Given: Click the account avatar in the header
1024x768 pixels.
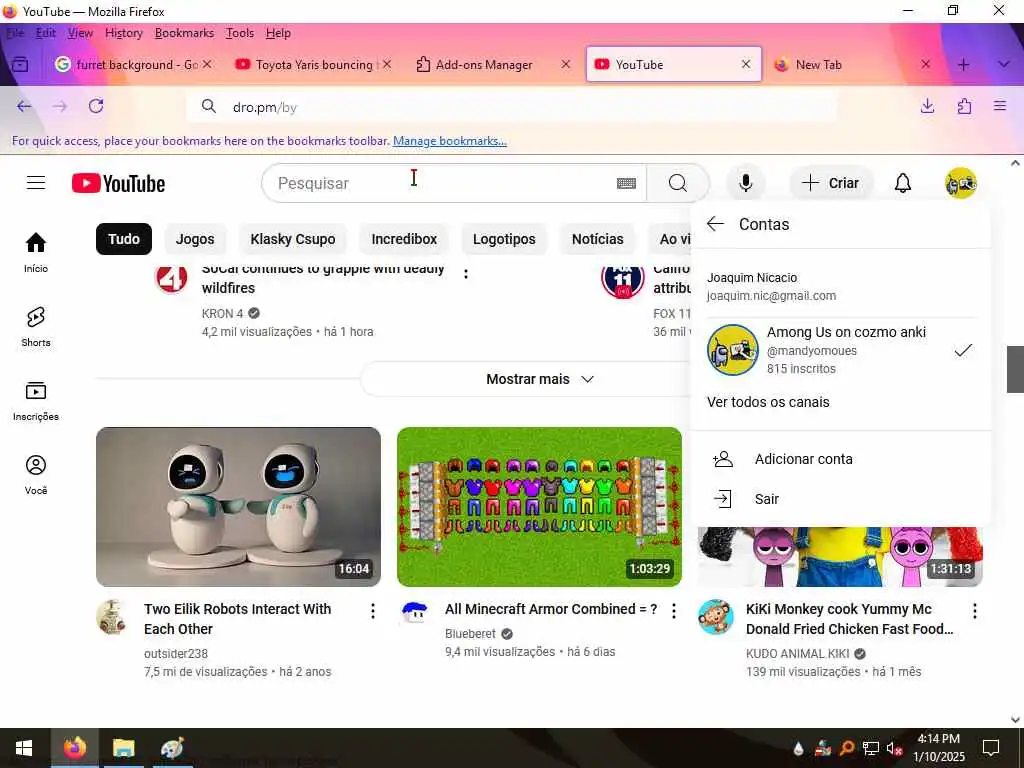Looking at the screenshot, I should tap(960, 184).
